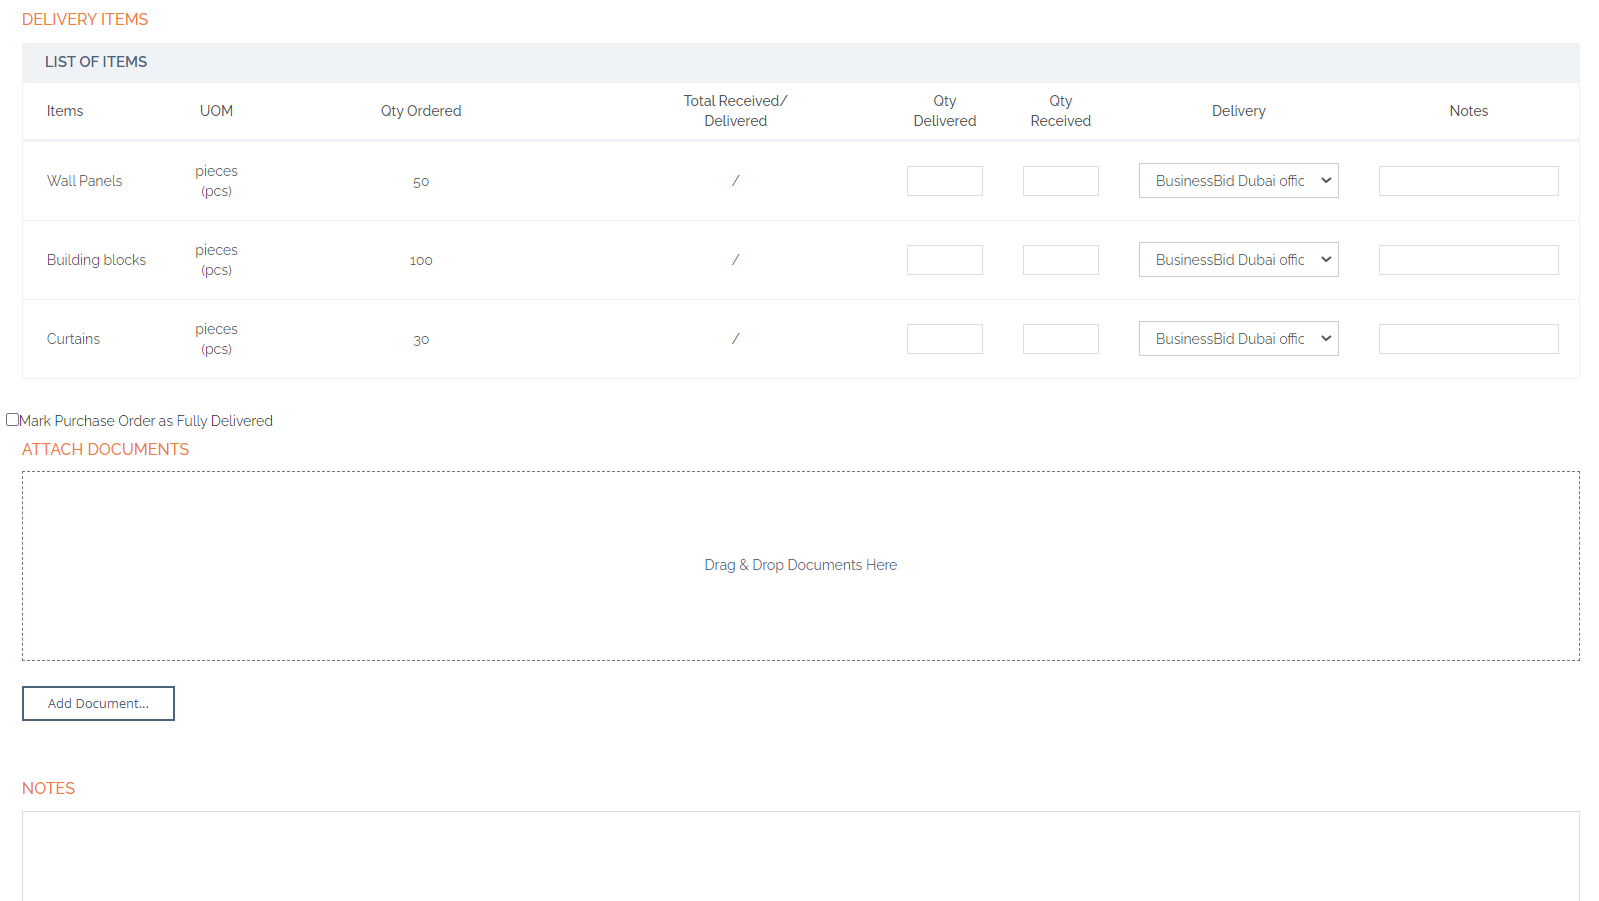Click Notes field in Curtains row
Screen dimensions: 1599x901
(1468, 339)
